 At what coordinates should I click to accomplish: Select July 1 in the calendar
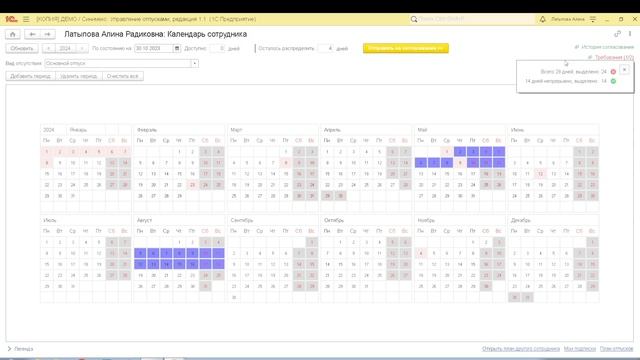tap(47, 242)
